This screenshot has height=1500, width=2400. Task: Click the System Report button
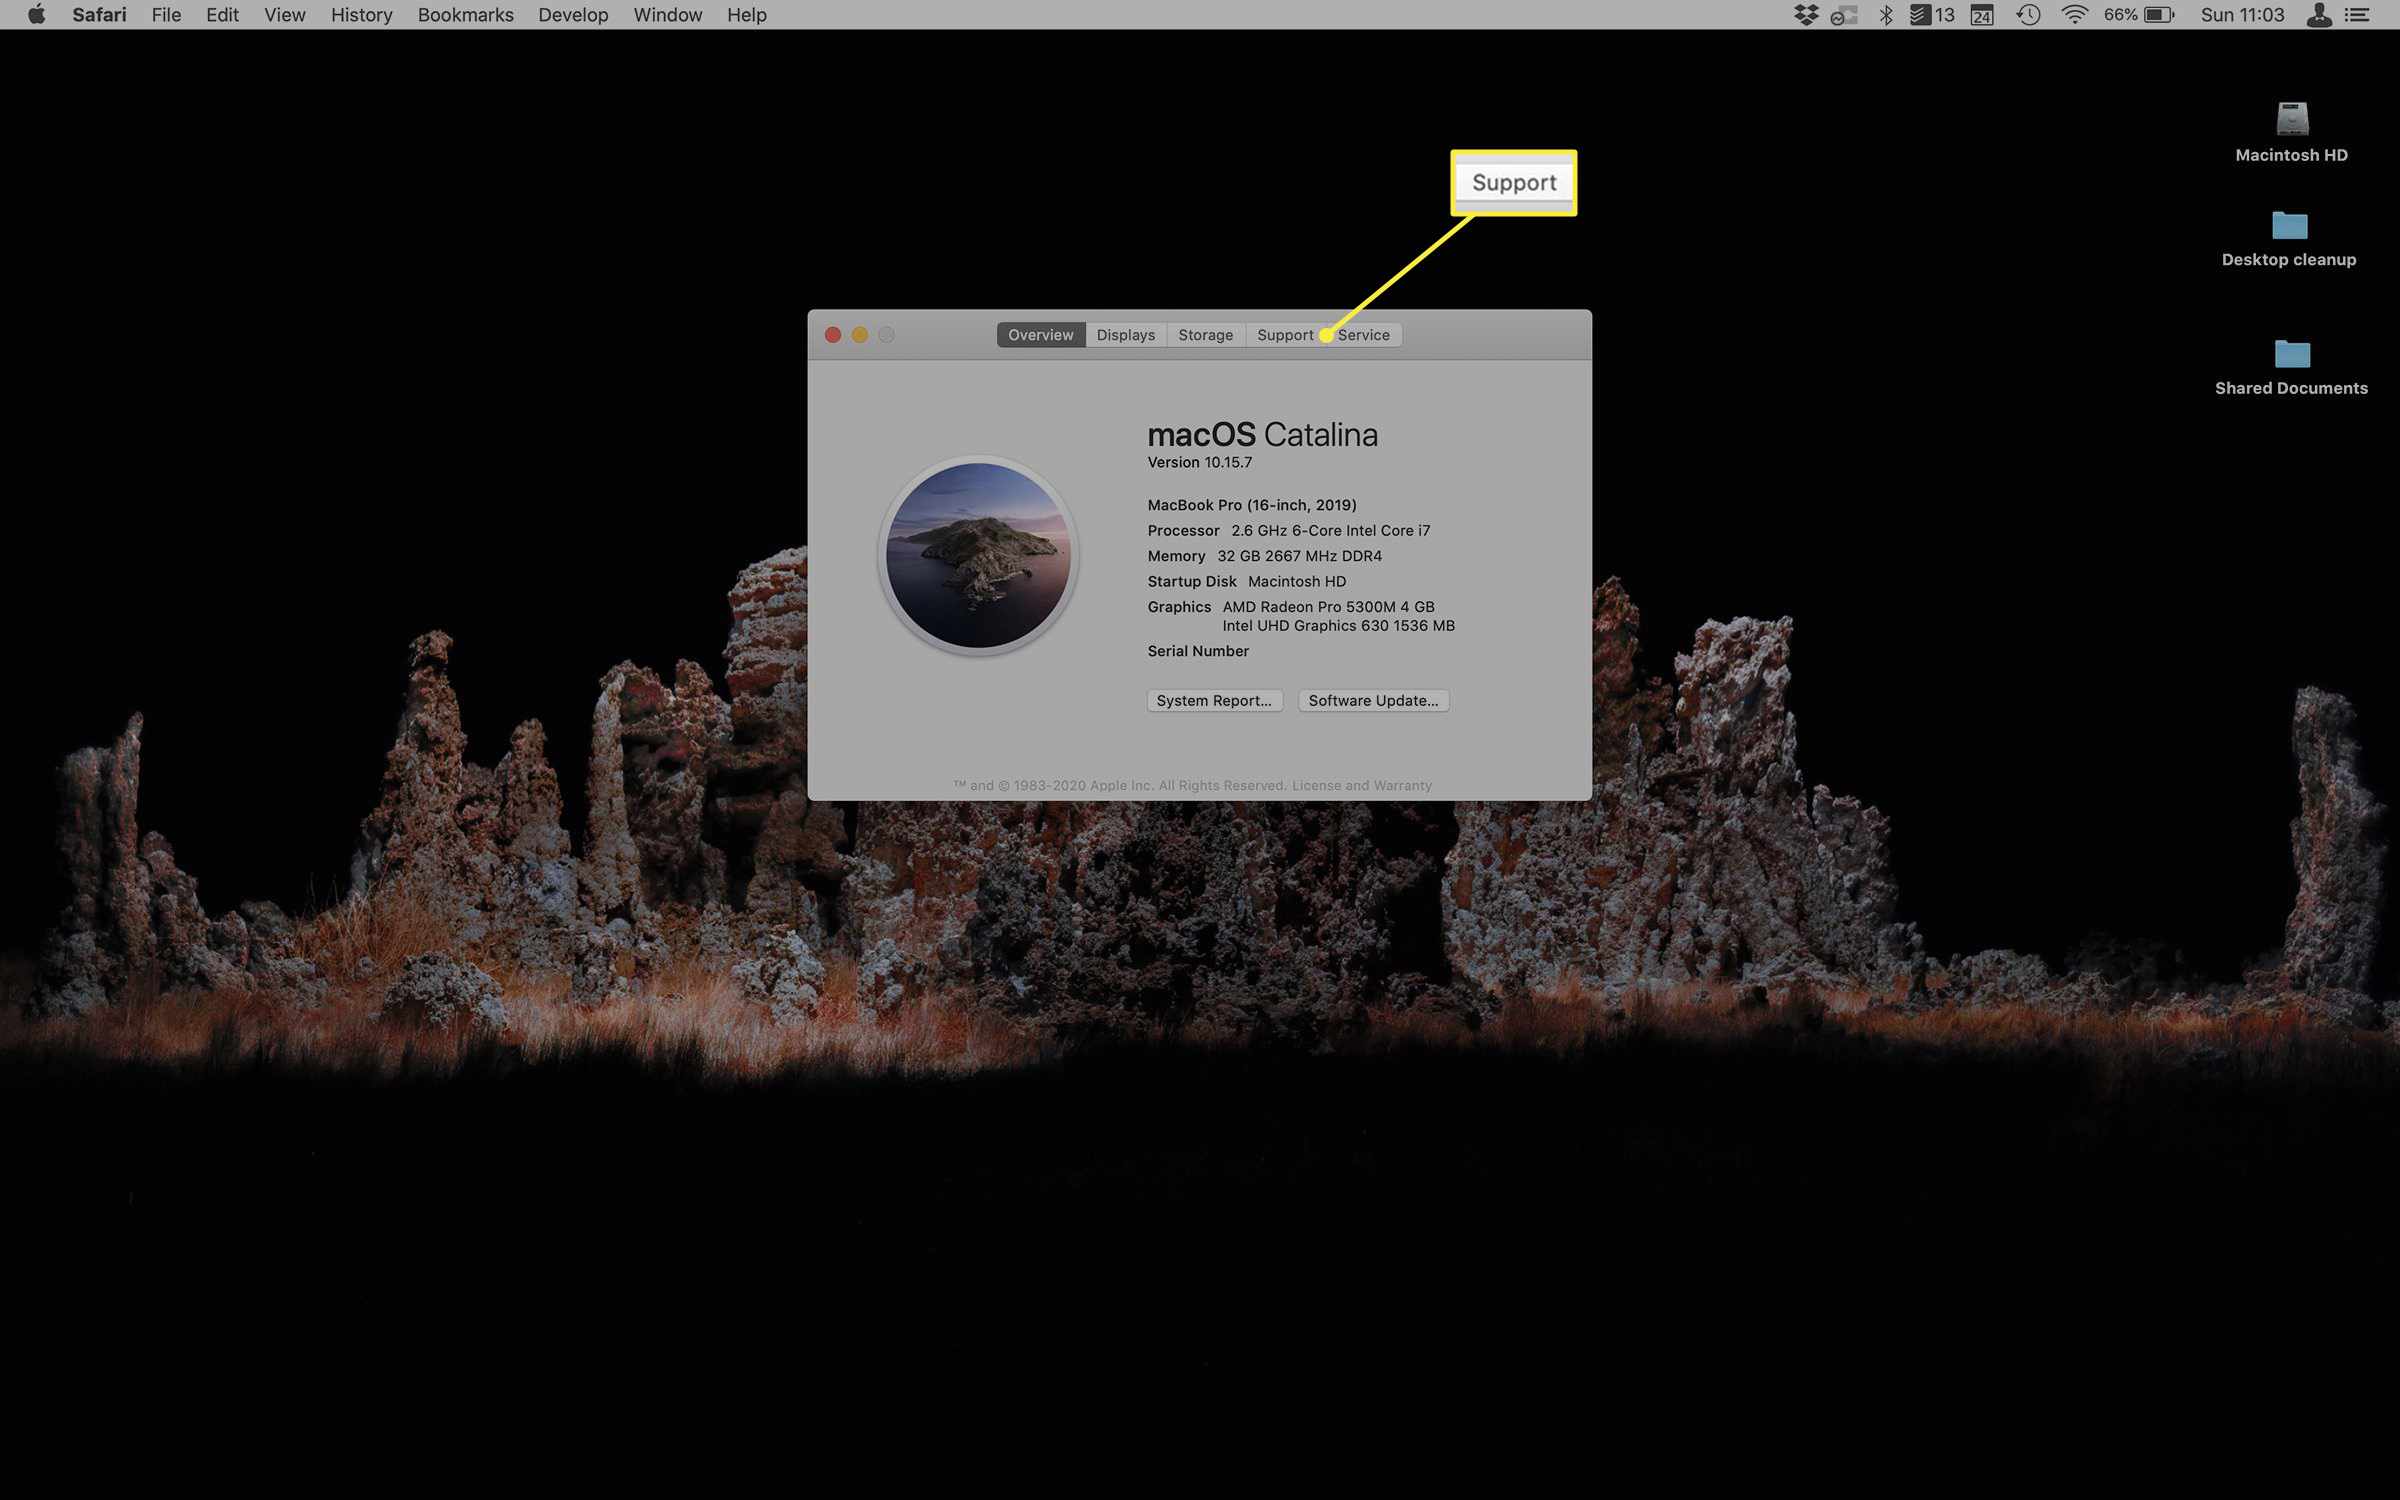click(x=1214, y=701)
